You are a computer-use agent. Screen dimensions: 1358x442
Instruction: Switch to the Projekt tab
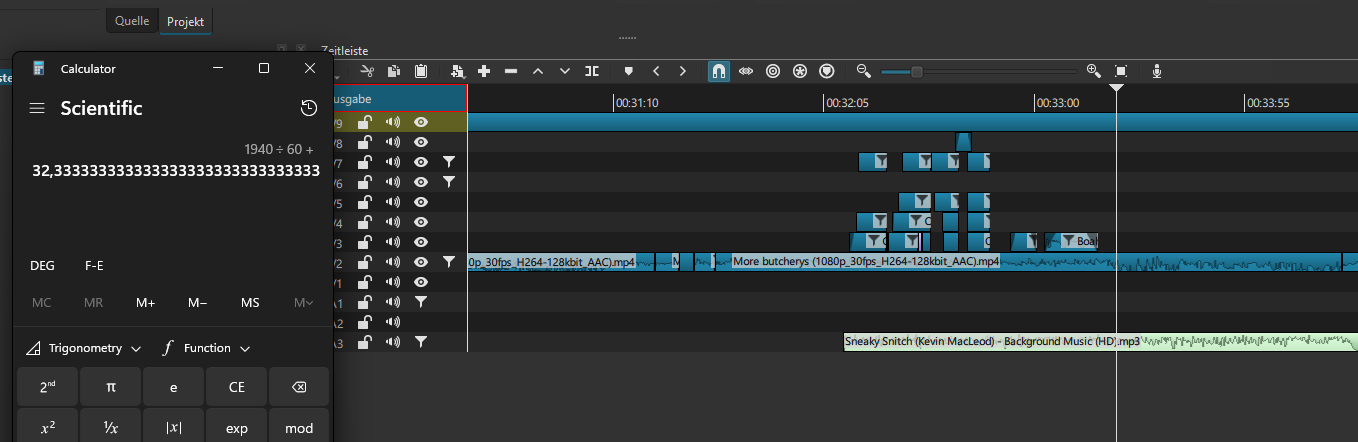(185, 21)
